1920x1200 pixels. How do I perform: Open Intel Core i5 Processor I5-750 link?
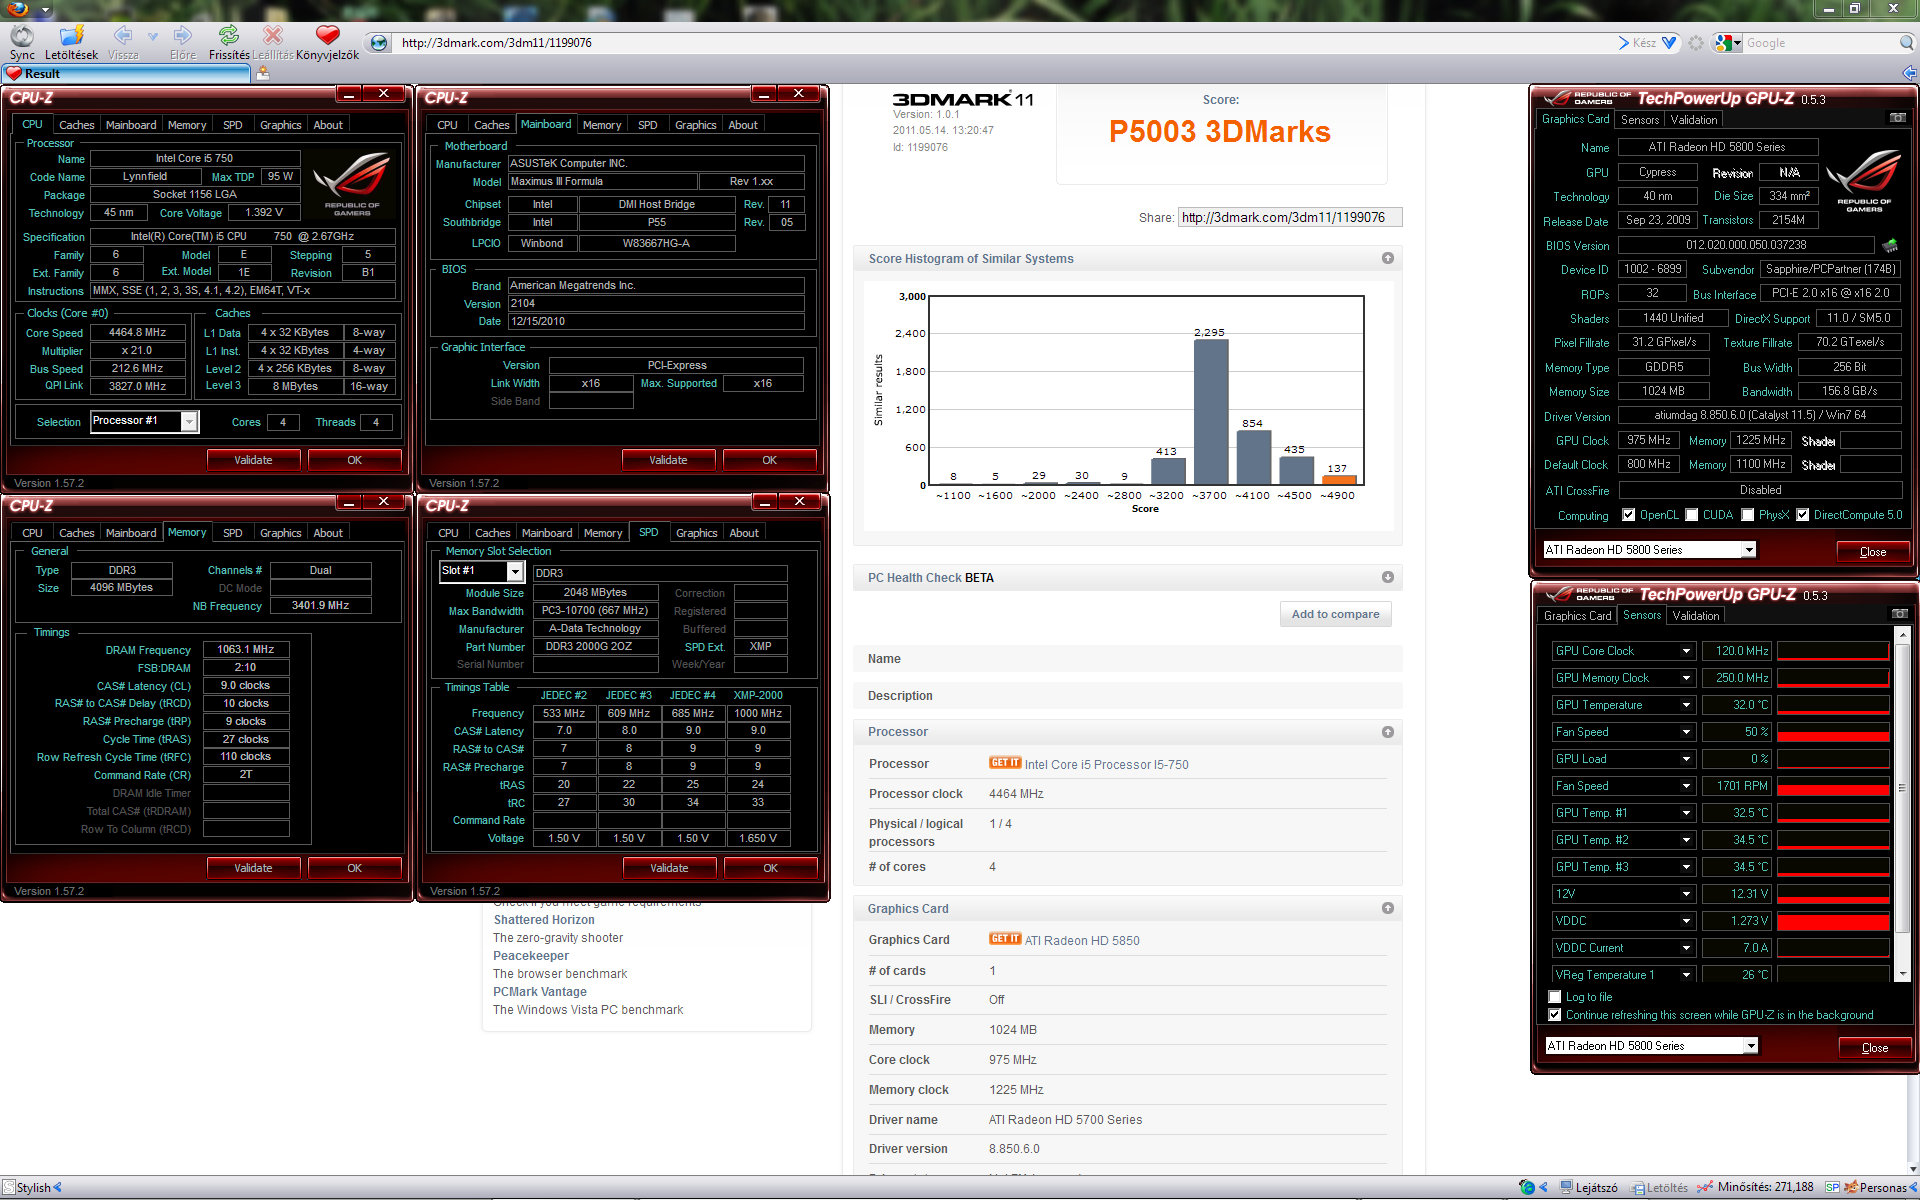[1107, 765]
